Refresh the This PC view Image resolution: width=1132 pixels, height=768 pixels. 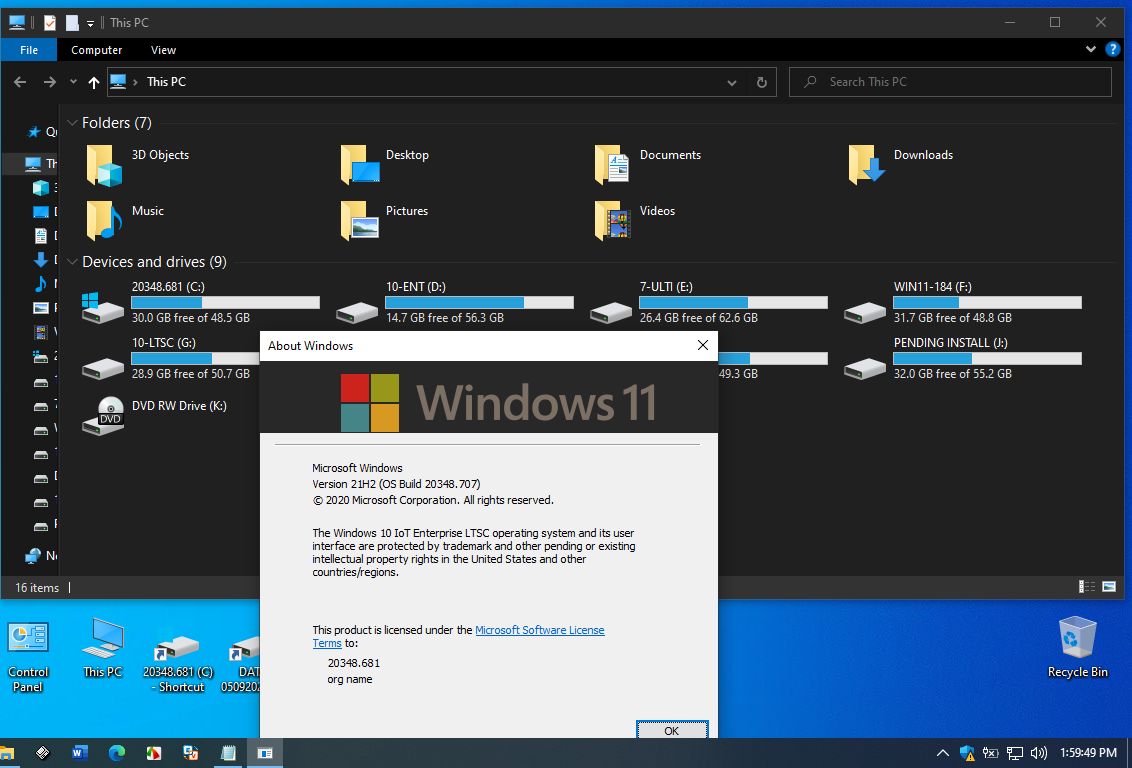pyautogui.click(x=762, y=82)
